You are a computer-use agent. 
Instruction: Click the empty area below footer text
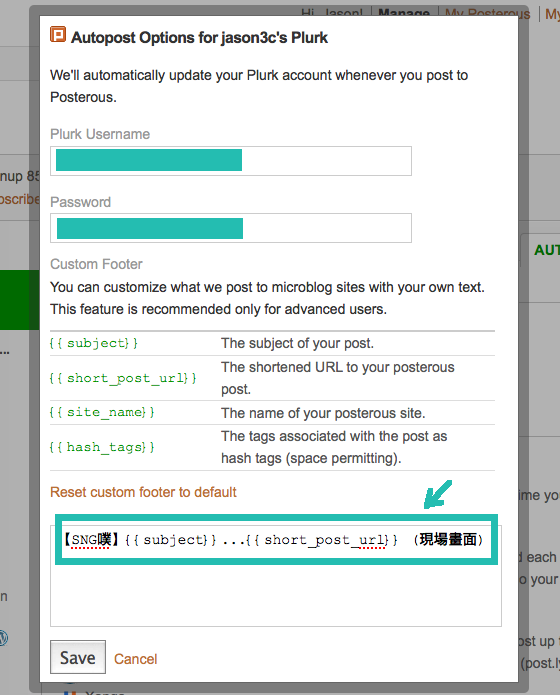click(x=276, y=594)
